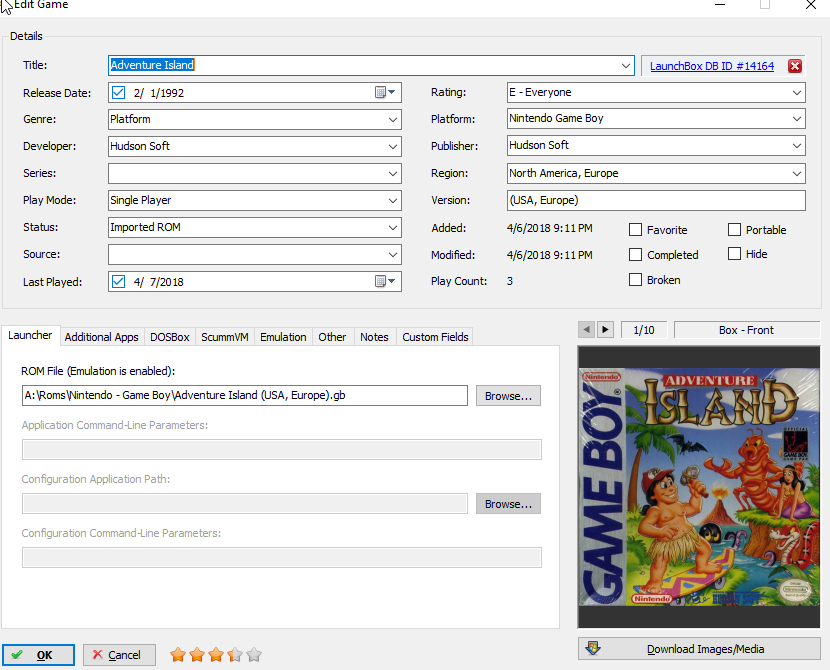Set the rating to two stars
This screenshot has width=830, height=670.
pyautogui.click(x=197, y=655)
